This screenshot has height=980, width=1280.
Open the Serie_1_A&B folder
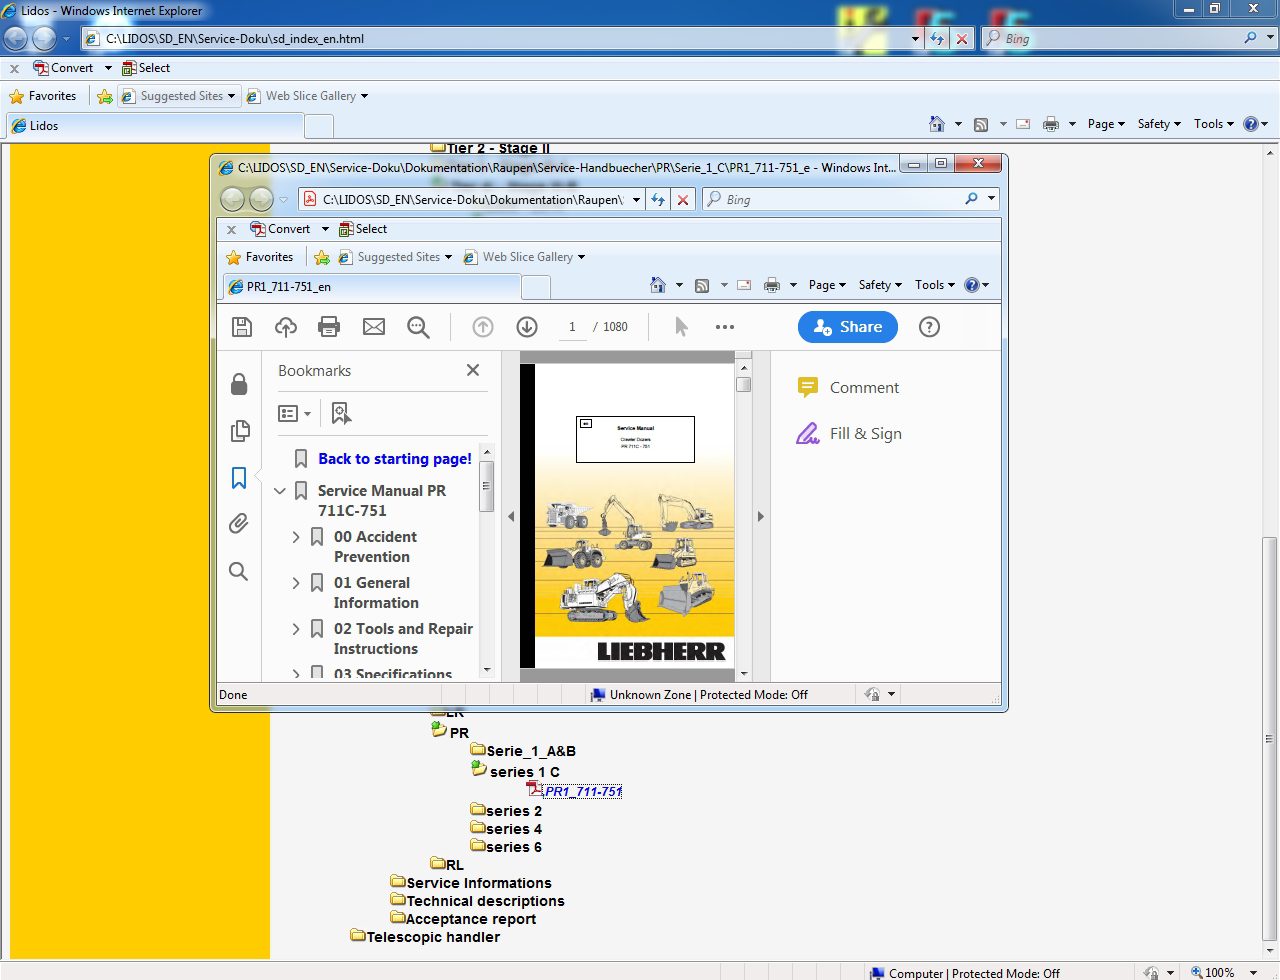coord(523,751)
